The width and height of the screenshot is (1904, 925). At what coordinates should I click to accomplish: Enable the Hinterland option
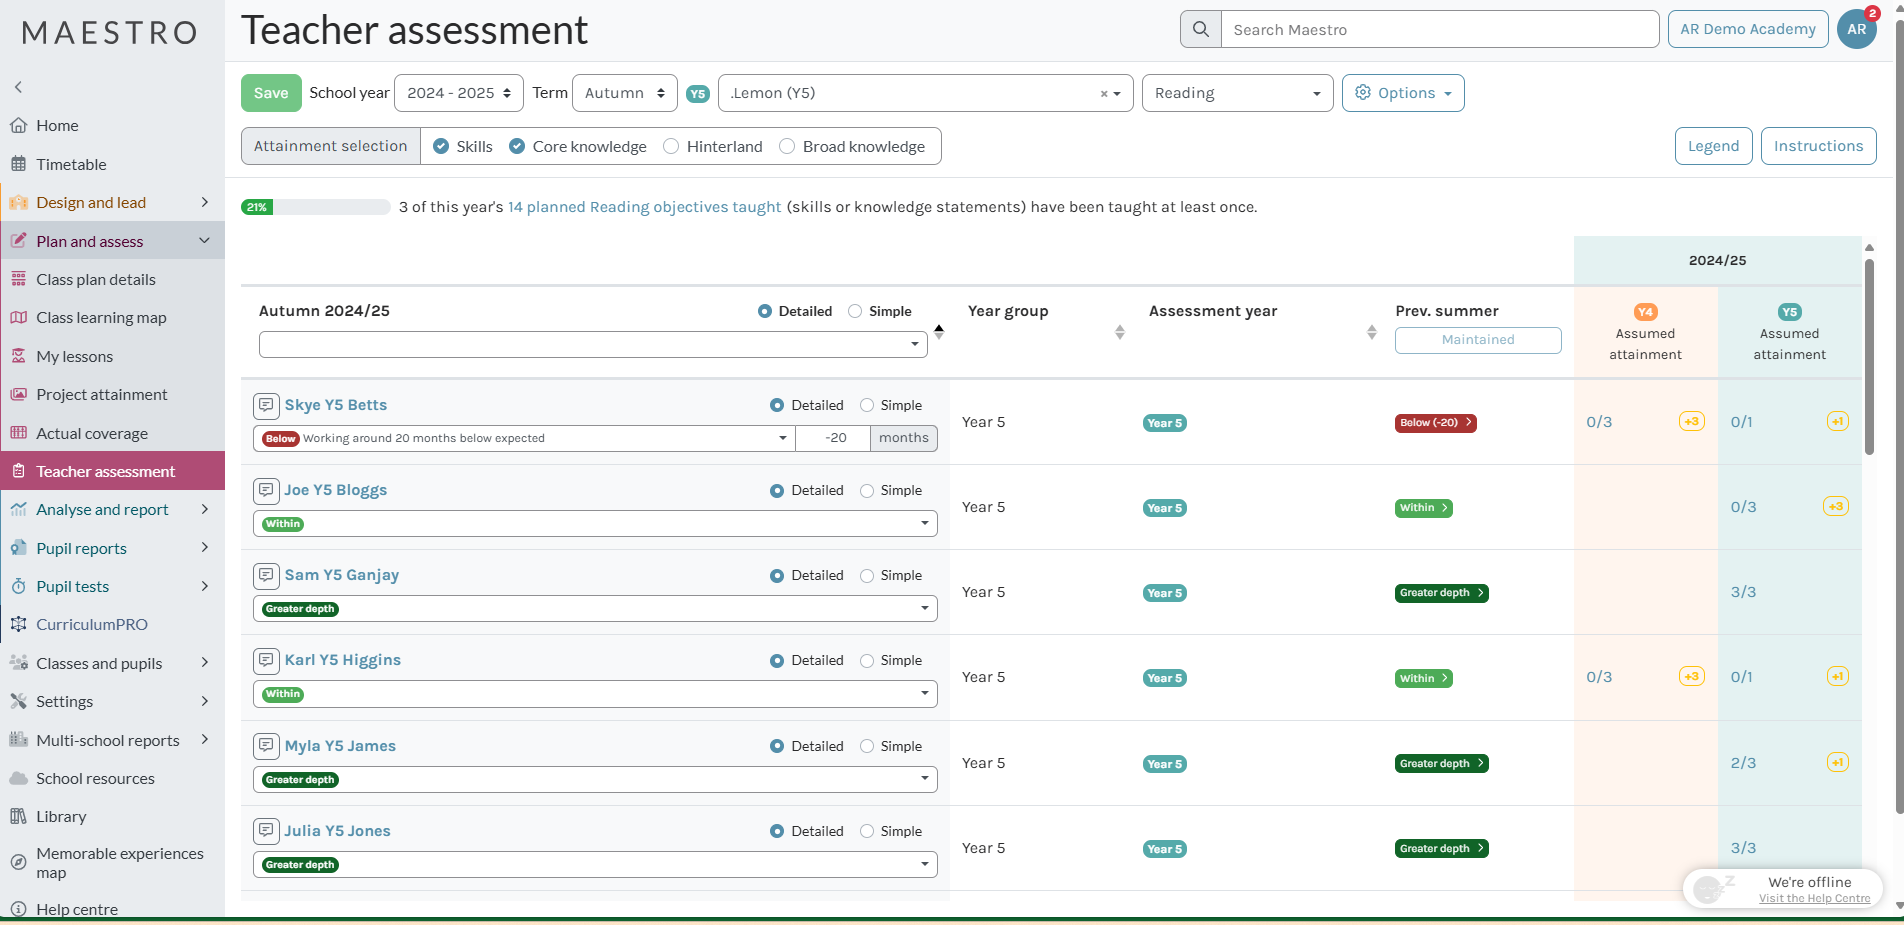click(671, 146)
